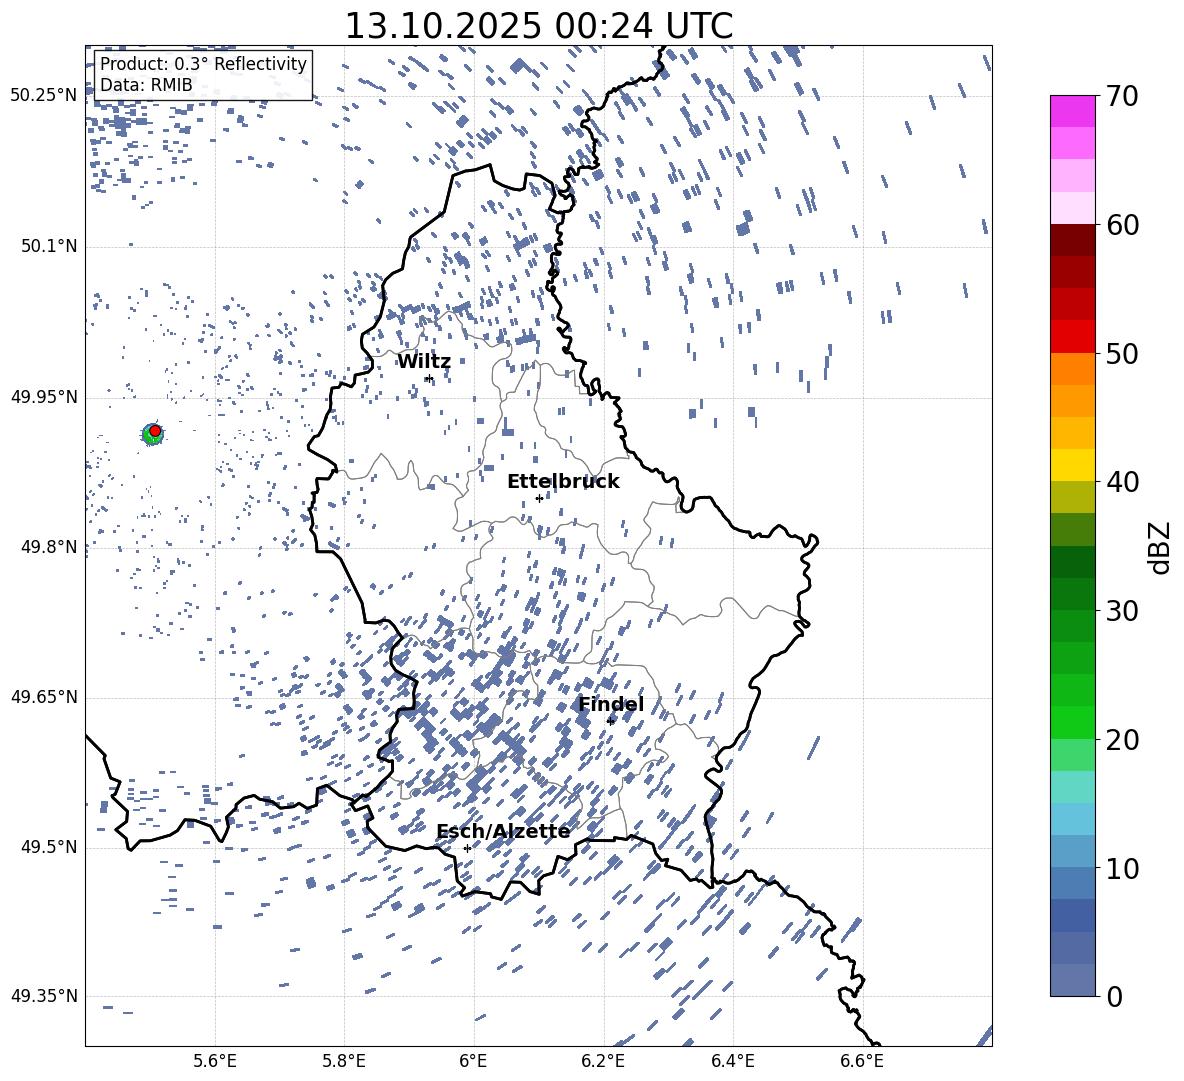Viewport: 1184px width, 1081px height.
Task: Click the timestamp title 13.10.2025 00:24 UTC
Action: [538, 26]
